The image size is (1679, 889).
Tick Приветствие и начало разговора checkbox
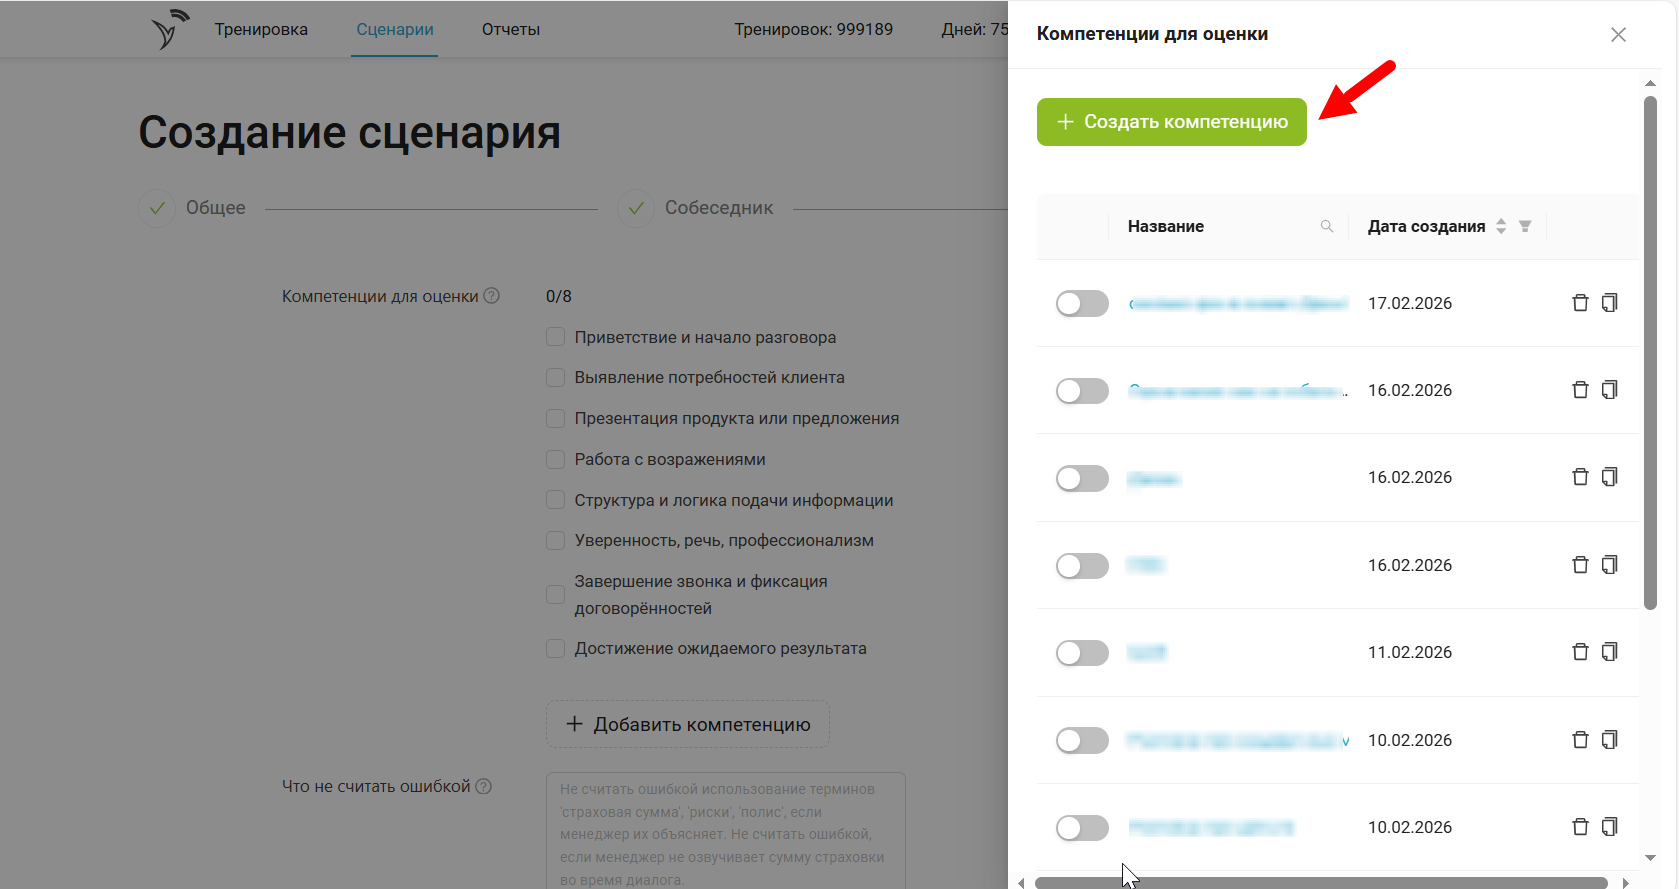tap(556, 337)
